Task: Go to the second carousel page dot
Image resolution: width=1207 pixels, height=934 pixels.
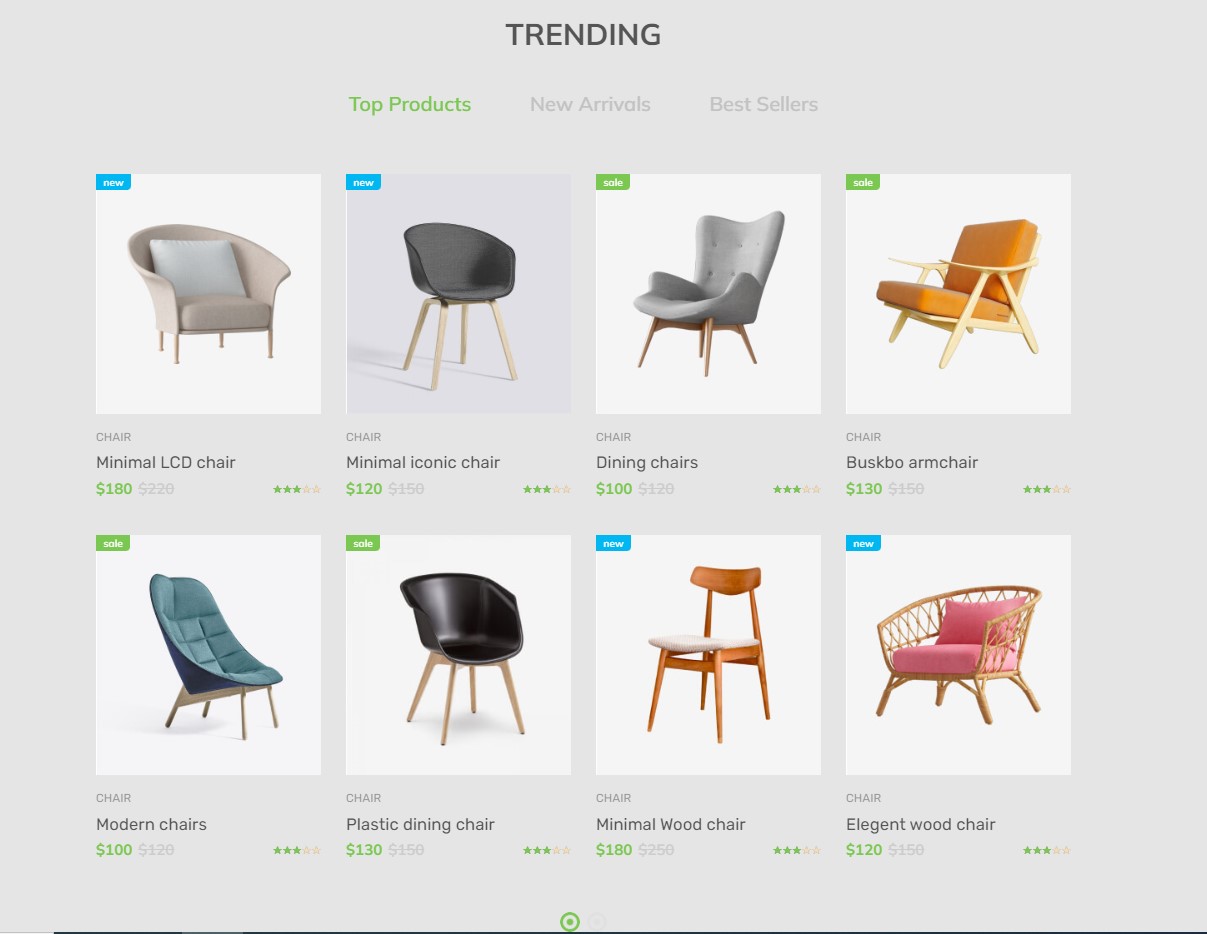Action: [597, 922]
